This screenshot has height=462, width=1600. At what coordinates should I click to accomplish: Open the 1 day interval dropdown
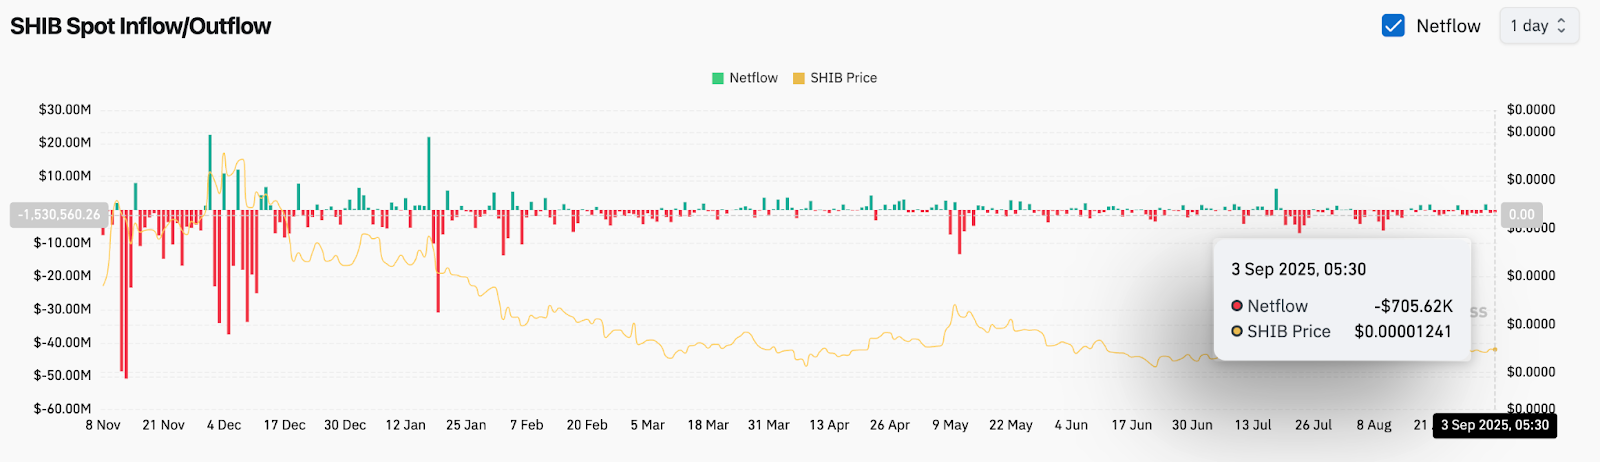point(1539,26)
